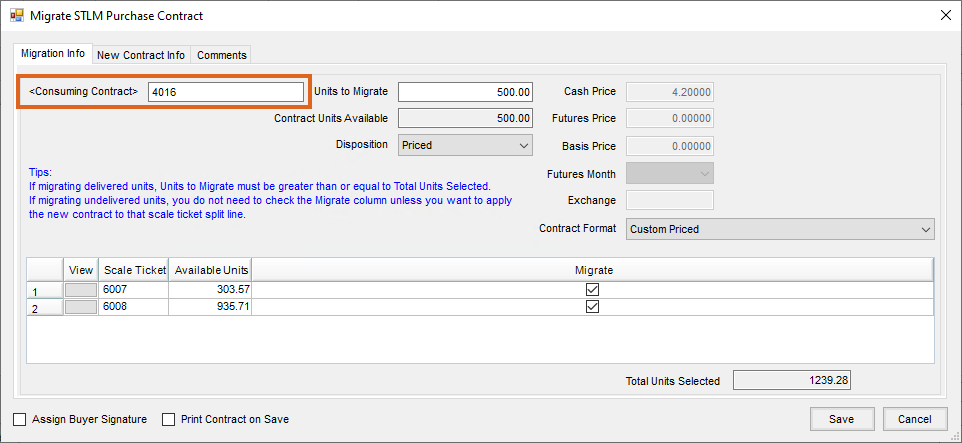Open the Futures Month dropdown

click(670, 174)
